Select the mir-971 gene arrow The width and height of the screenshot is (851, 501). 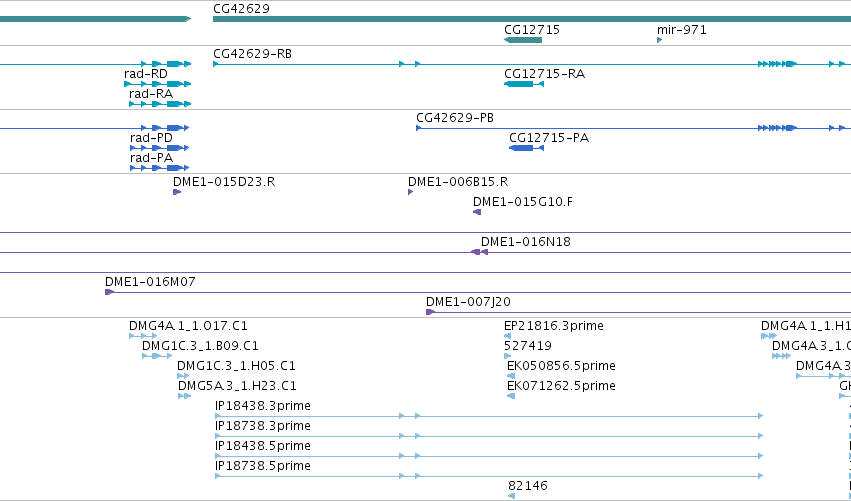[659, 40]
